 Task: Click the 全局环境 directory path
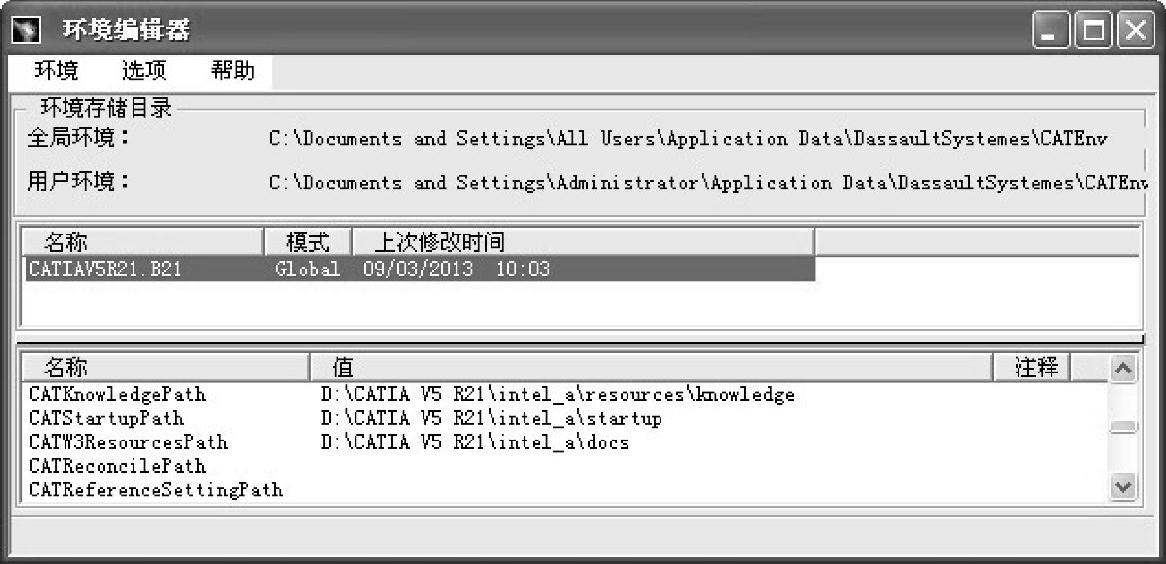pyautogui.click(x=689, y=139)
